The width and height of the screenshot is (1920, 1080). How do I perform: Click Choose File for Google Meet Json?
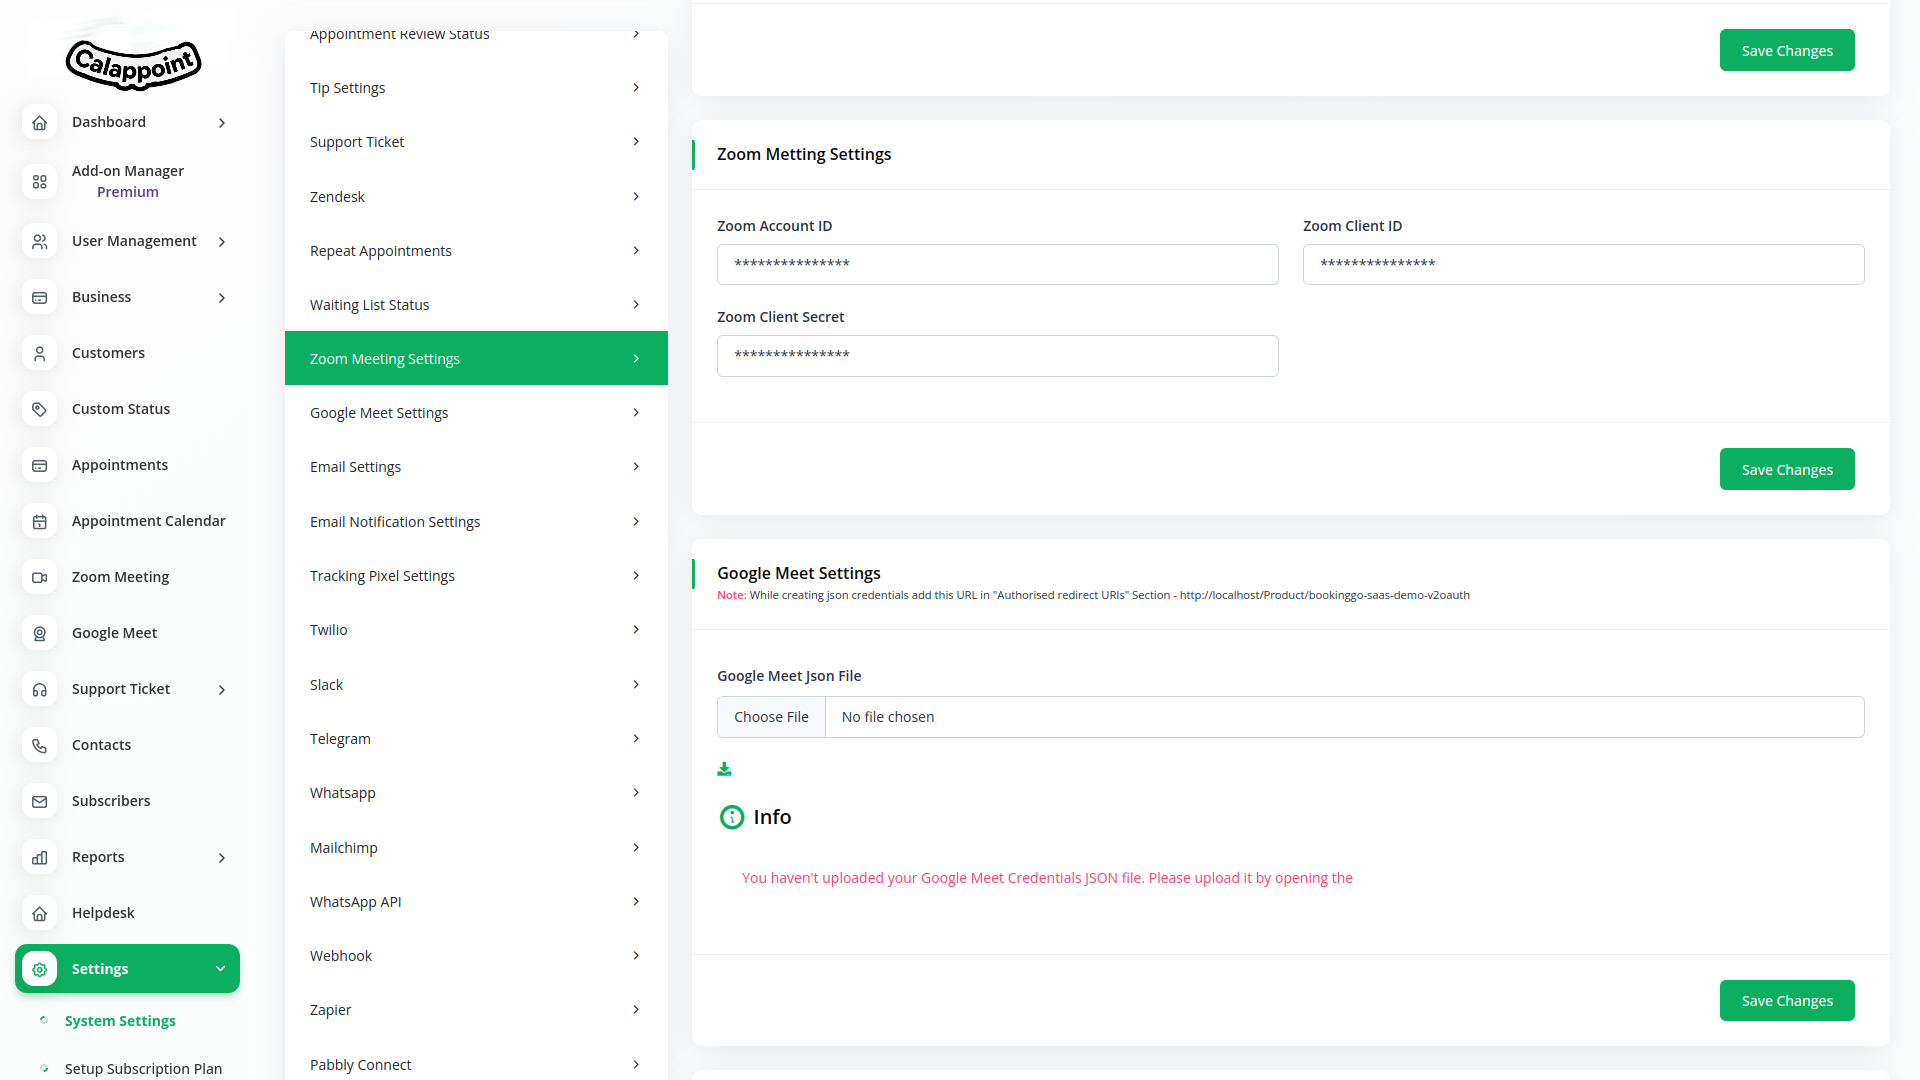[771, 717]
